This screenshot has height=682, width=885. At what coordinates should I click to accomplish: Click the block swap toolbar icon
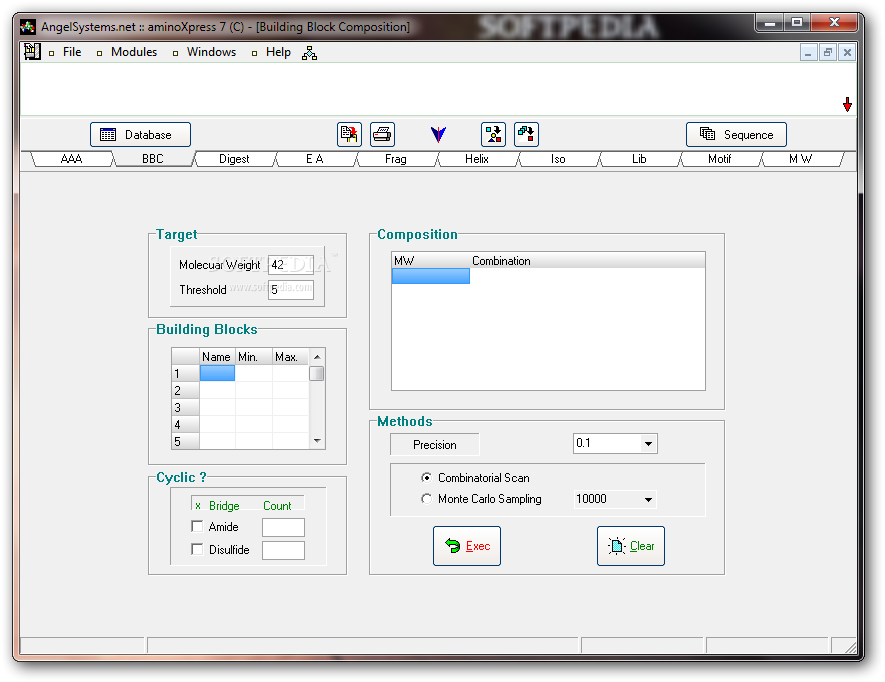coord(526,134)
